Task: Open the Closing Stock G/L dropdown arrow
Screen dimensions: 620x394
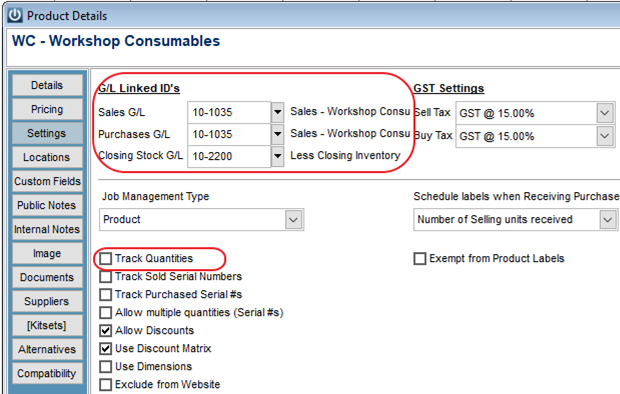Action: coord(278,156)
